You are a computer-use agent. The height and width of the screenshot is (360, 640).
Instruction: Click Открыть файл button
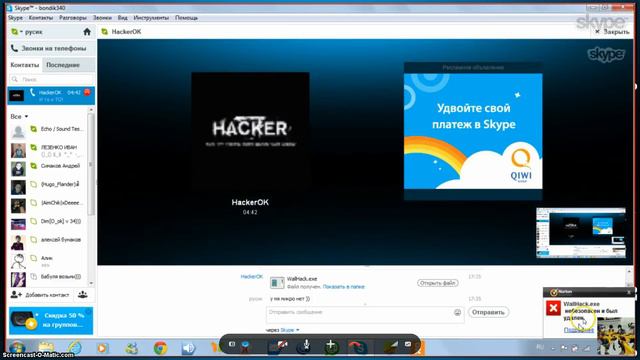point(438,283)
